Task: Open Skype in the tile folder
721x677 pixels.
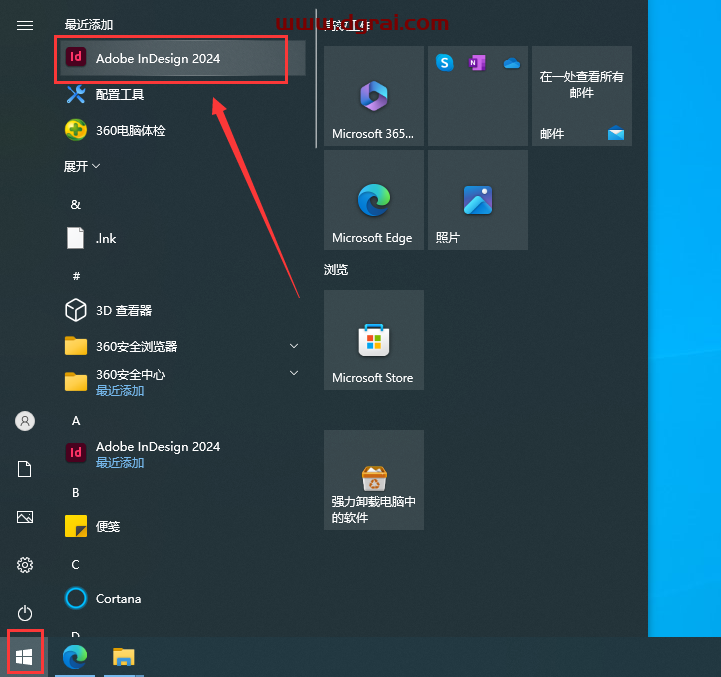Action: [x=445, y=63]
